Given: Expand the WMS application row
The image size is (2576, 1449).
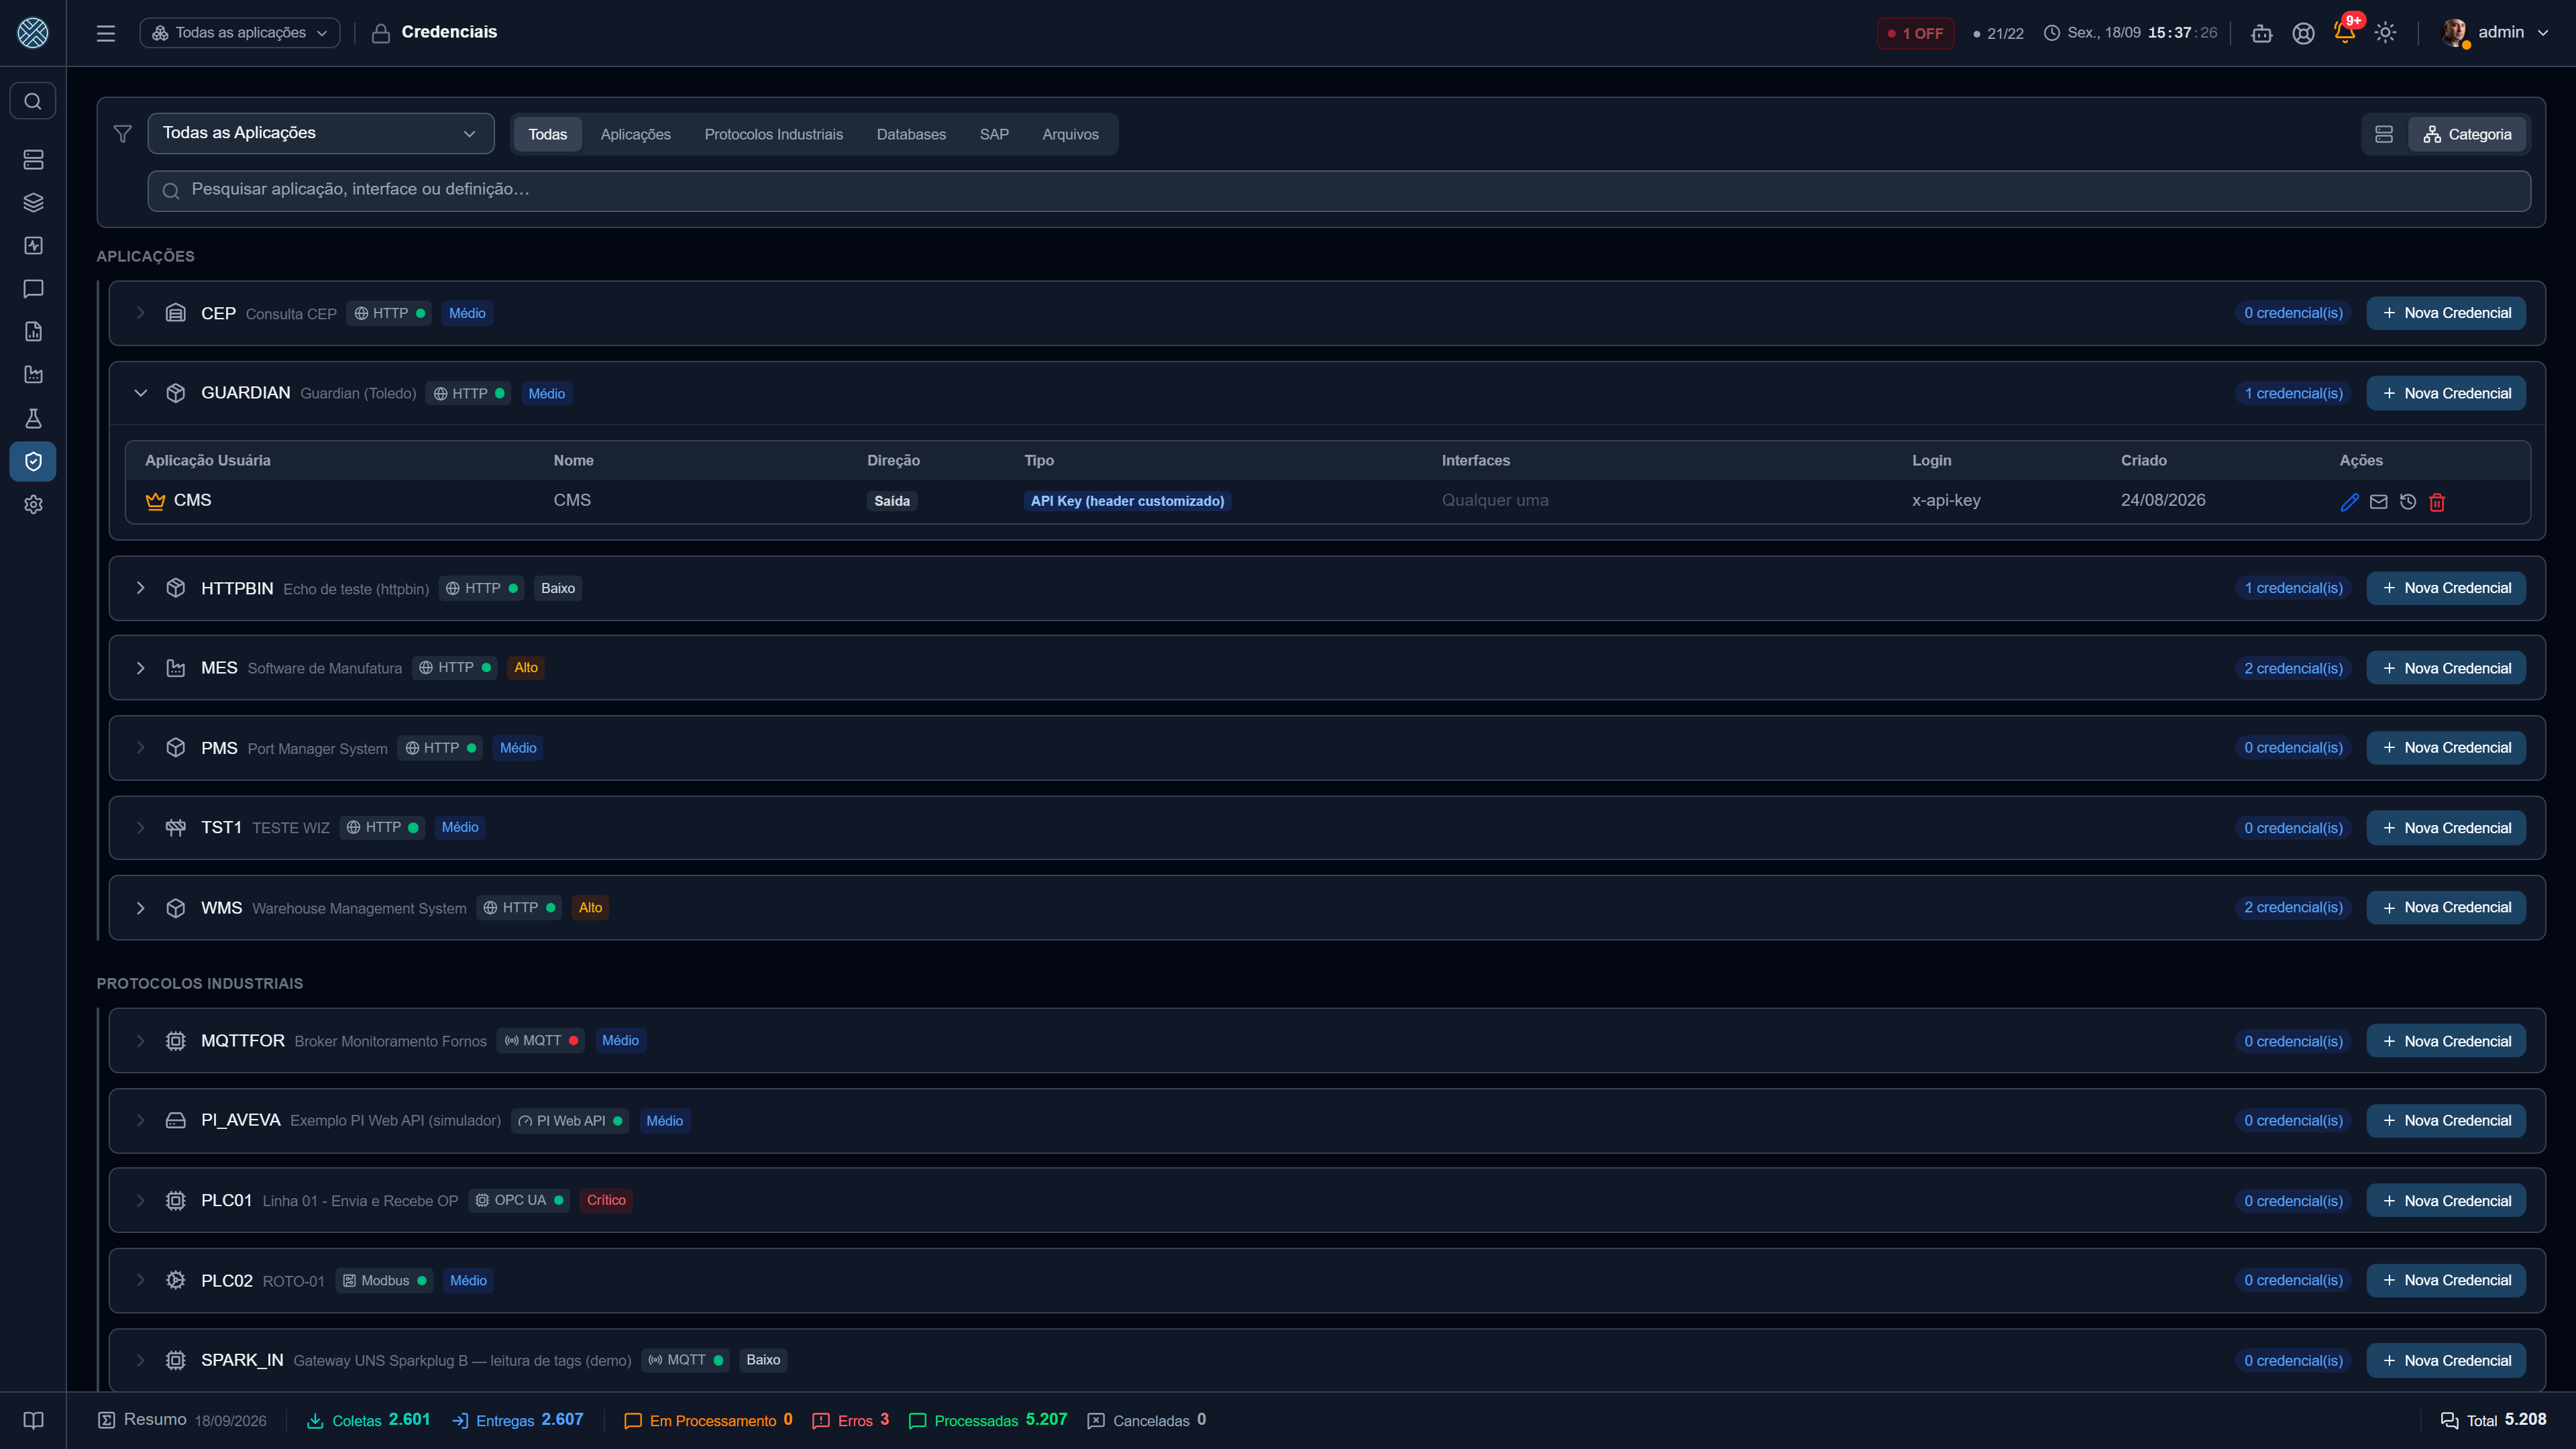Looking at the screenshot, I should click(141, 908).
